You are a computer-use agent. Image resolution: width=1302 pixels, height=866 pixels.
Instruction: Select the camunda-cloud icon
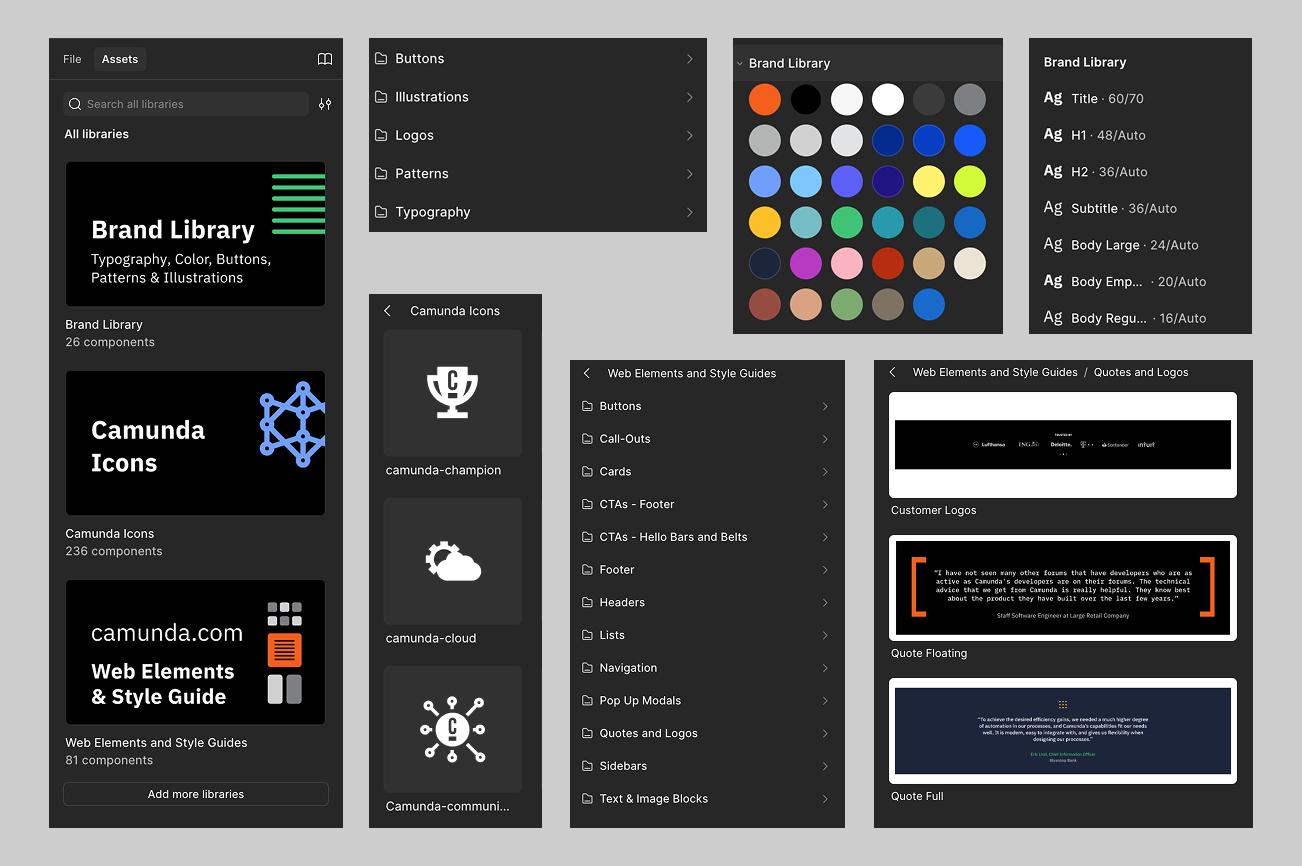(453, 561)
